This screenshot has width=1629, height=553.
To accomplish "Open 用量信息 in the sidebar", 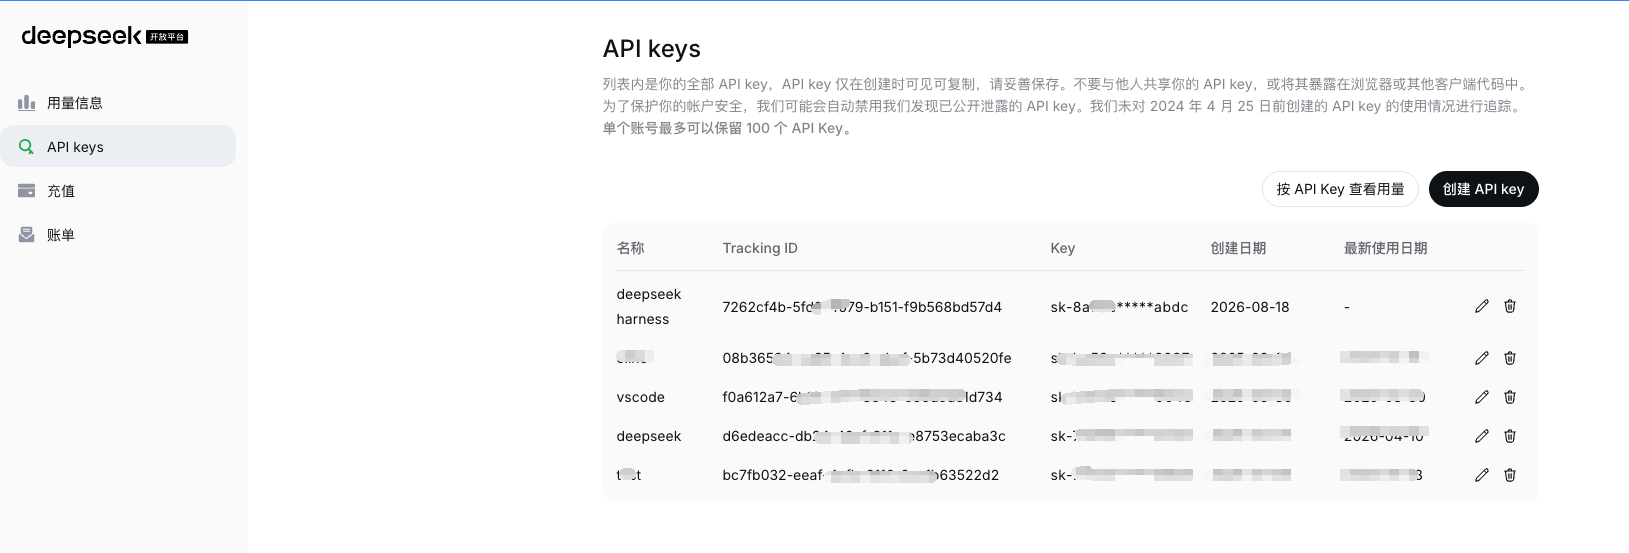I will pos(118,103).
